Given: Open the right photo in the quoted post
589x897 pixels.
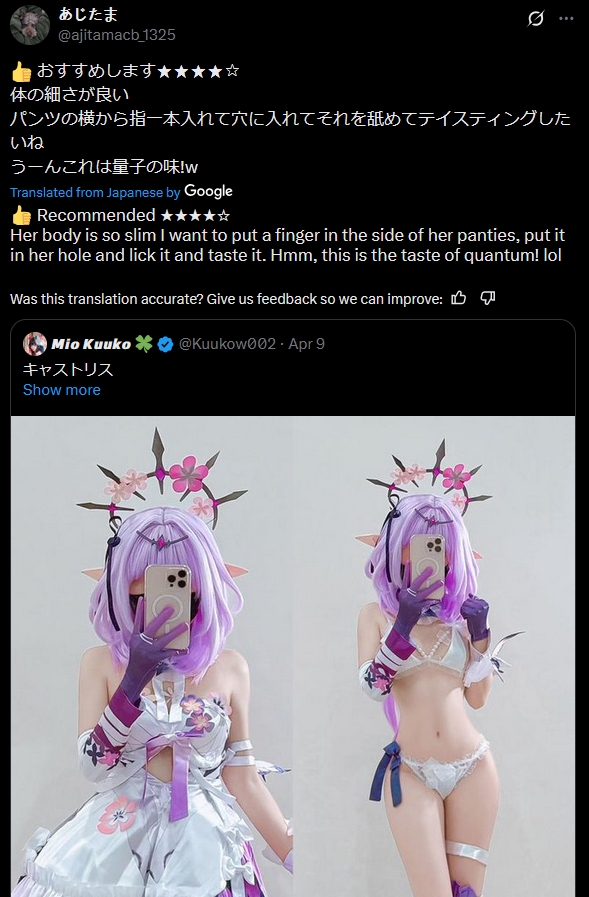Looking at the screenshot, I should click(x=435, y=656).
